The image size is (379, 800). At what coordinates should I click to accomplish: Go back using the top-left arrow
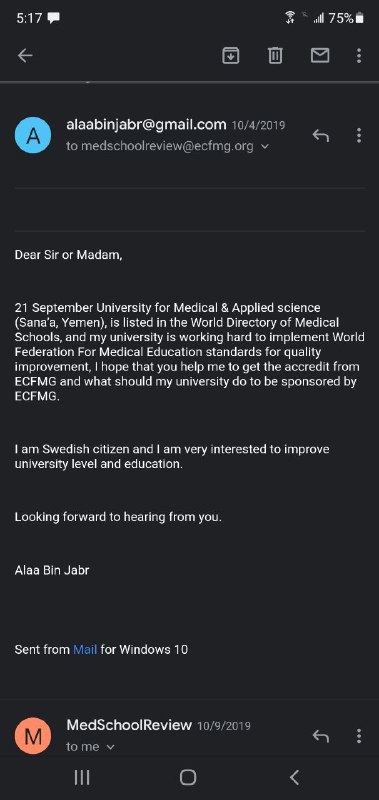(24, 56)
